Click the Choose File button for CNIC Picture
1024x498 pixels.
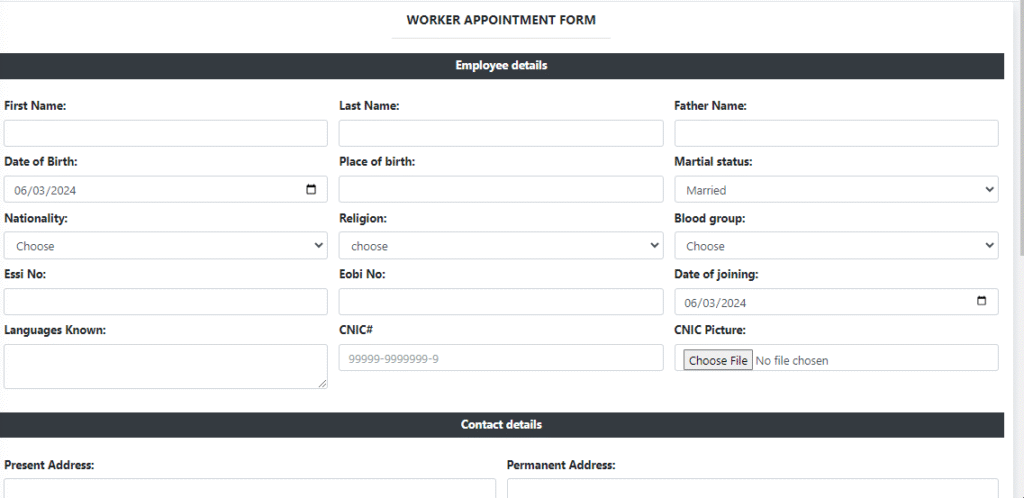[x=718, y=360]
